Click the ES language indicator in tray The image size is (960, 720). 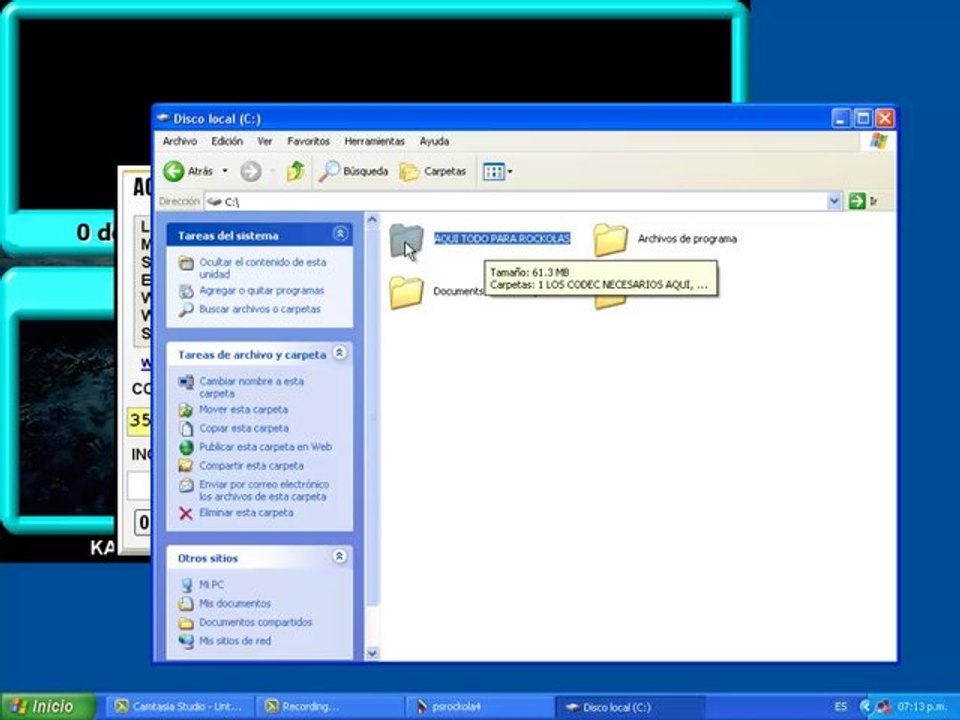(841, 707)
